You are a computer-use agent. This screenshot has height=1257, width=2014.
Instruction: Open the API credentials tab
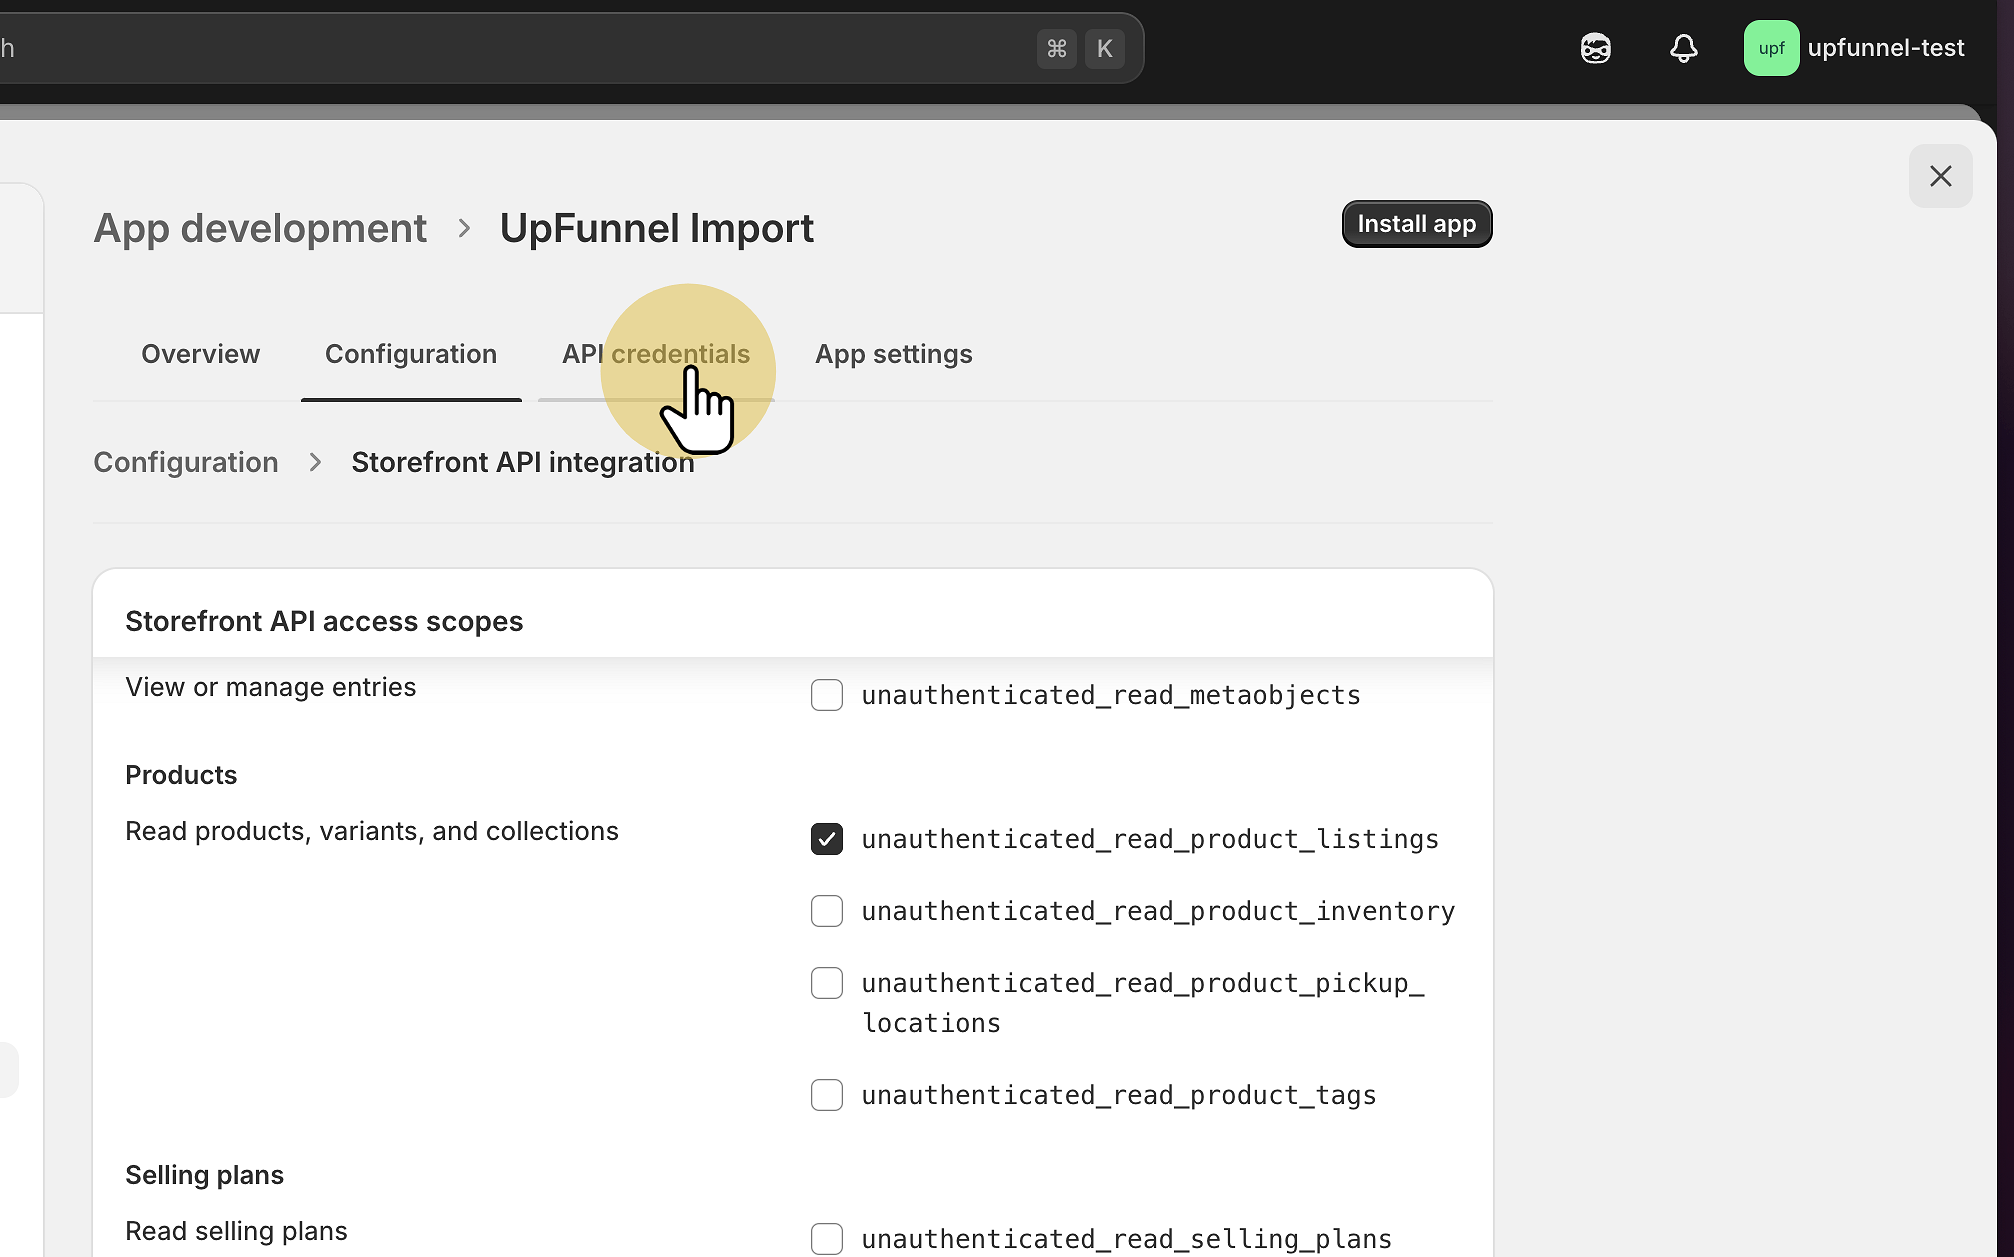655,354
